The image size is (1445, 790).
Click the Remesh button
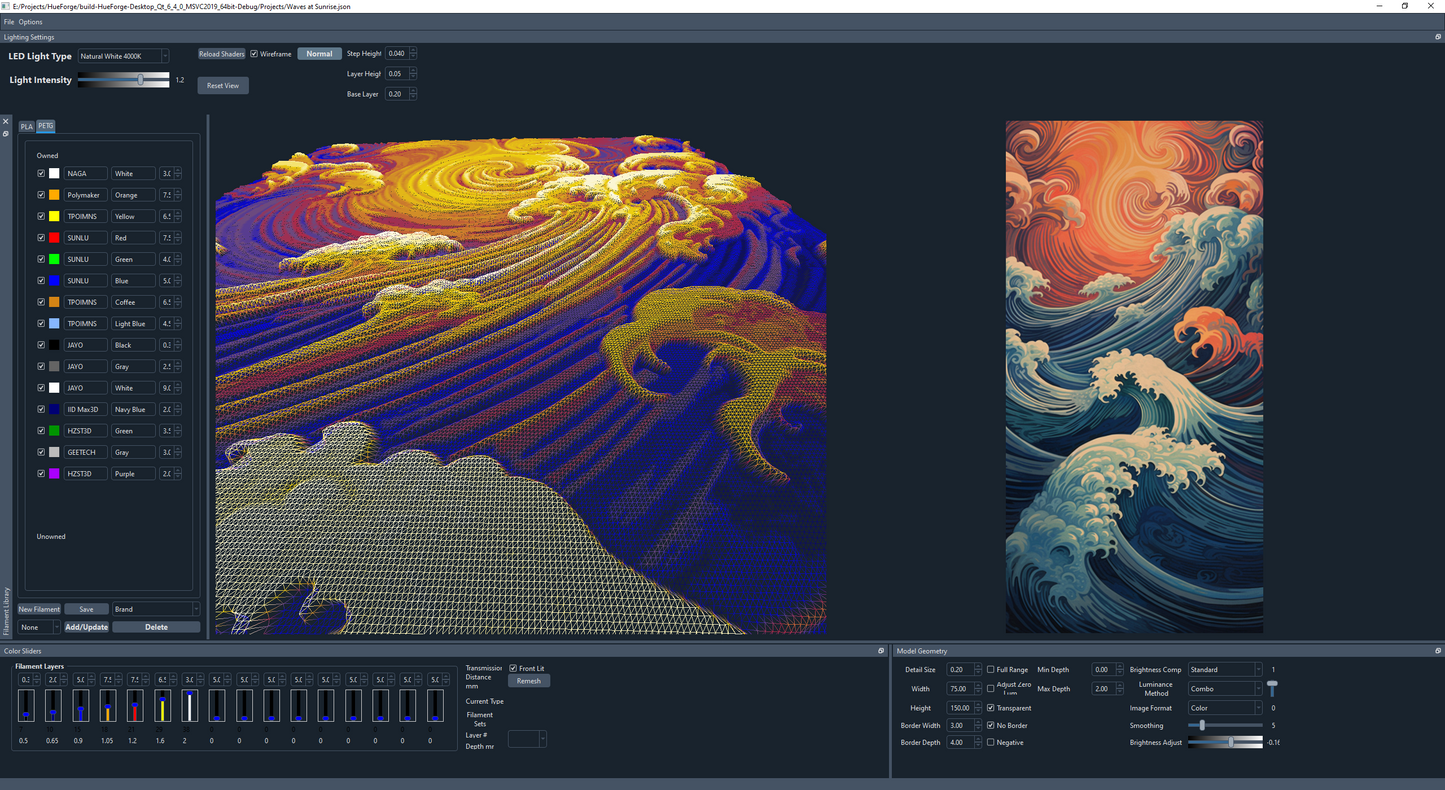coord(528,680)
